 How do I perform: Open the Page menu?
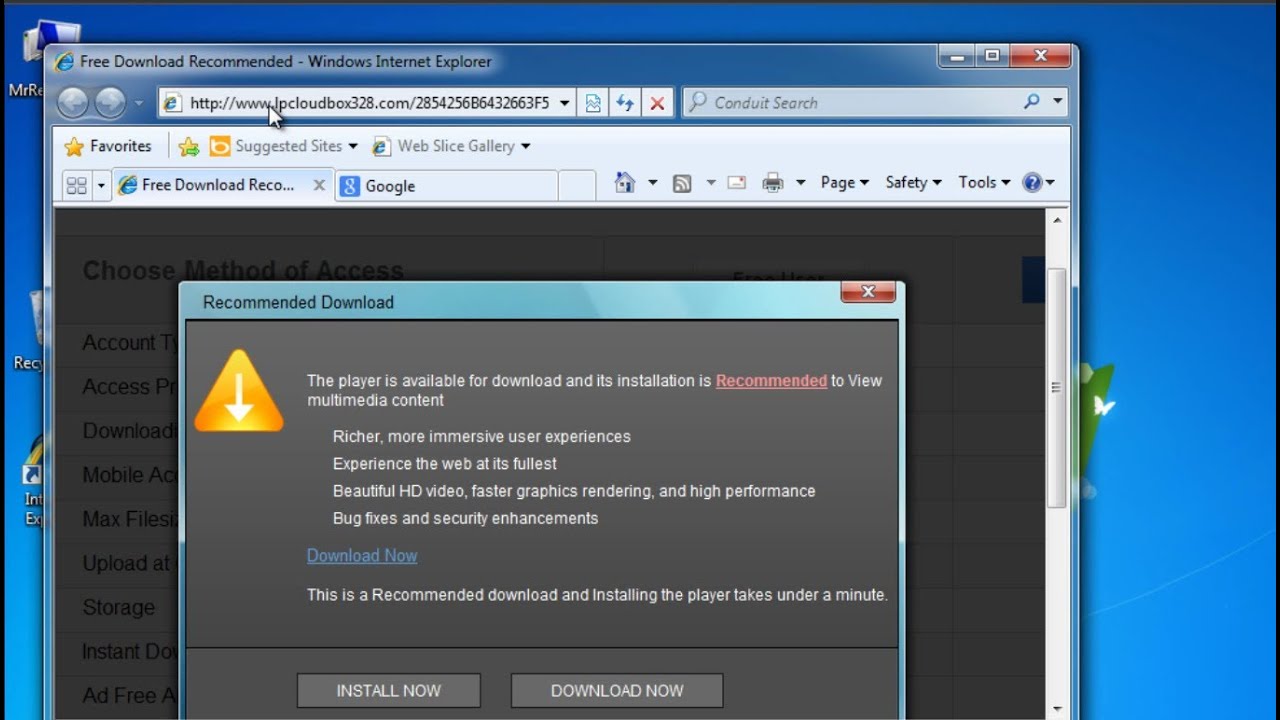point(844,182)
